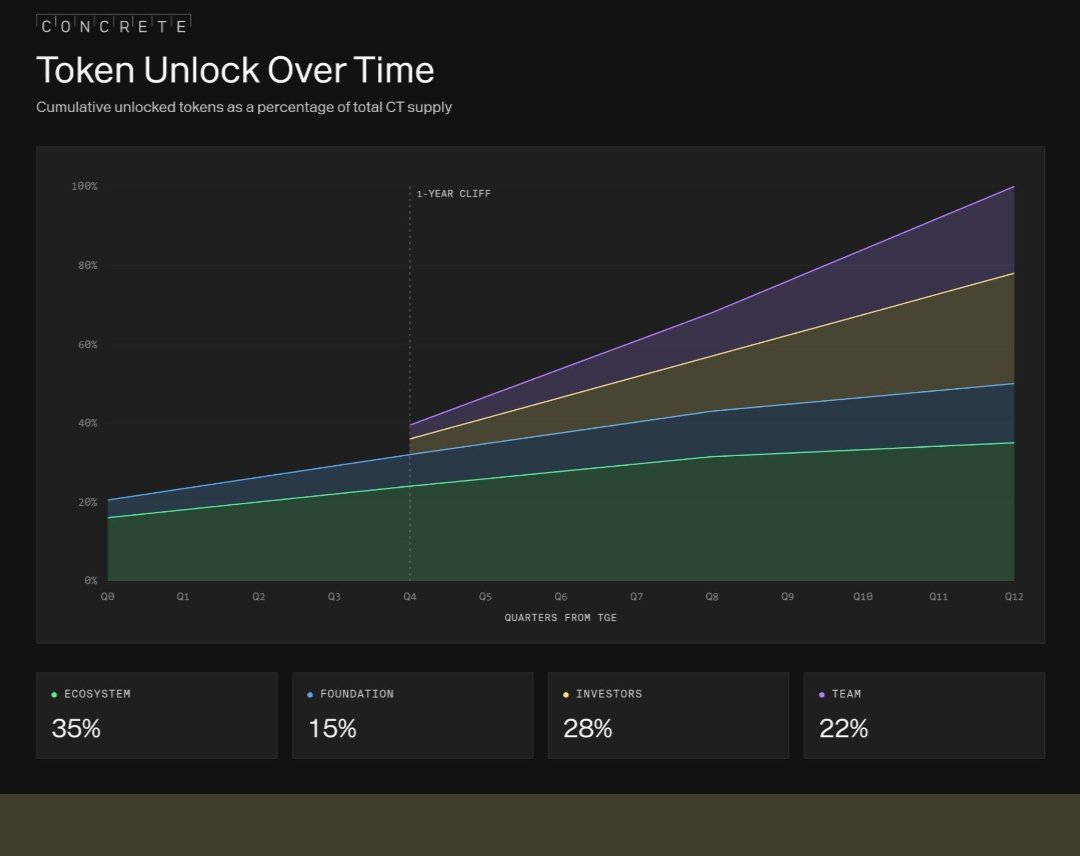Select the Investors 28% card
Image resolution: width=1080 pixels, height=856 pixels.
pos(668,716)
